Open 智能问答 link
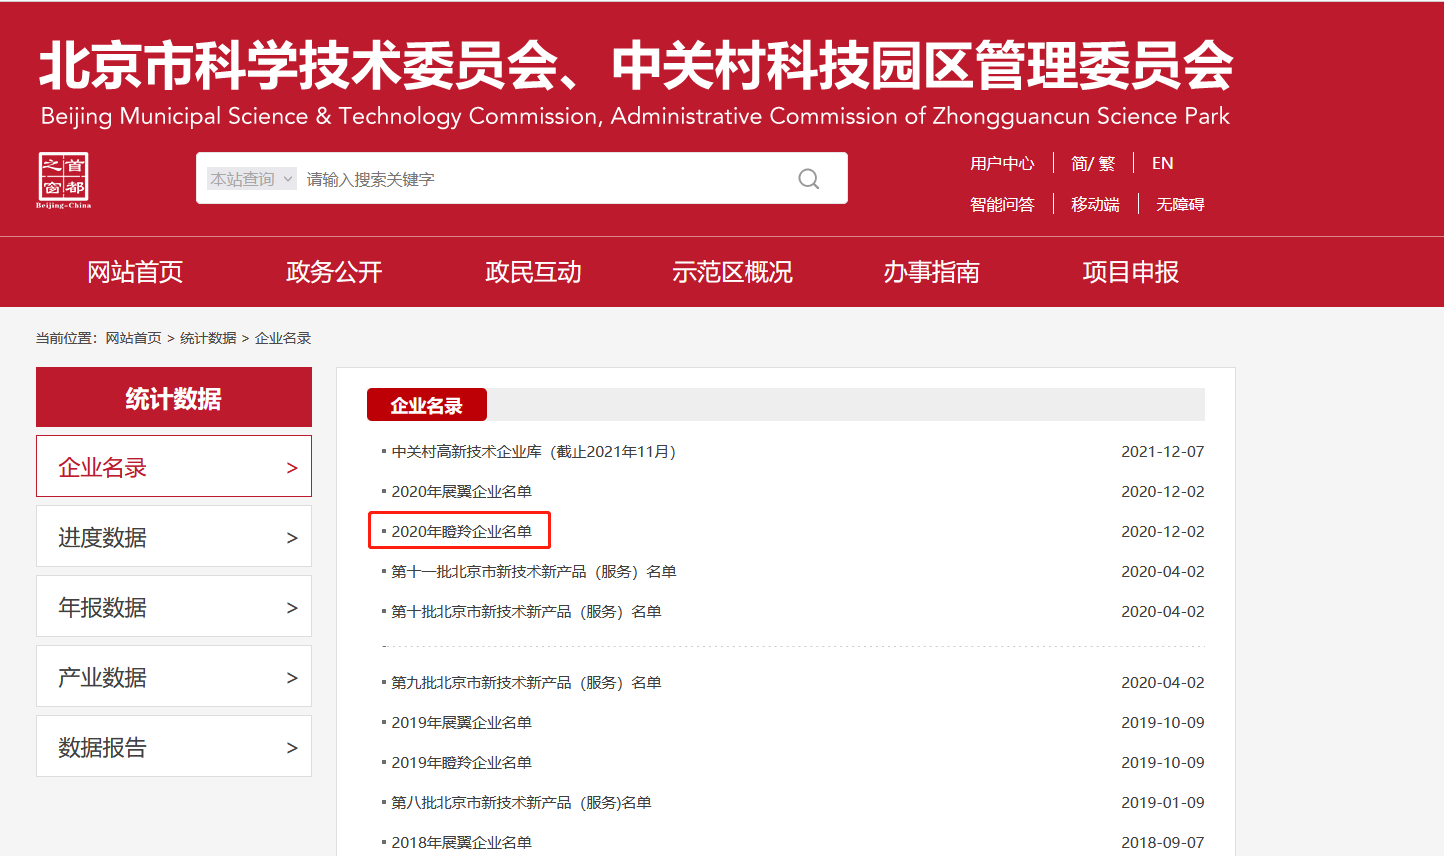 pos(1002,204)
